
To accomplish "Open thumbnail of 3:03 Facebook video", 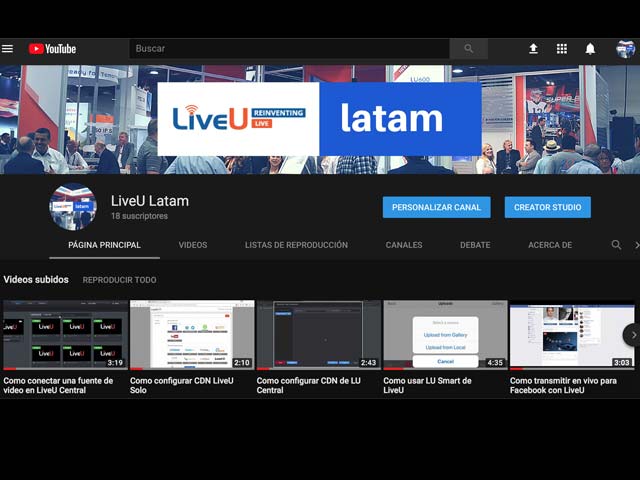I will 572,335.
